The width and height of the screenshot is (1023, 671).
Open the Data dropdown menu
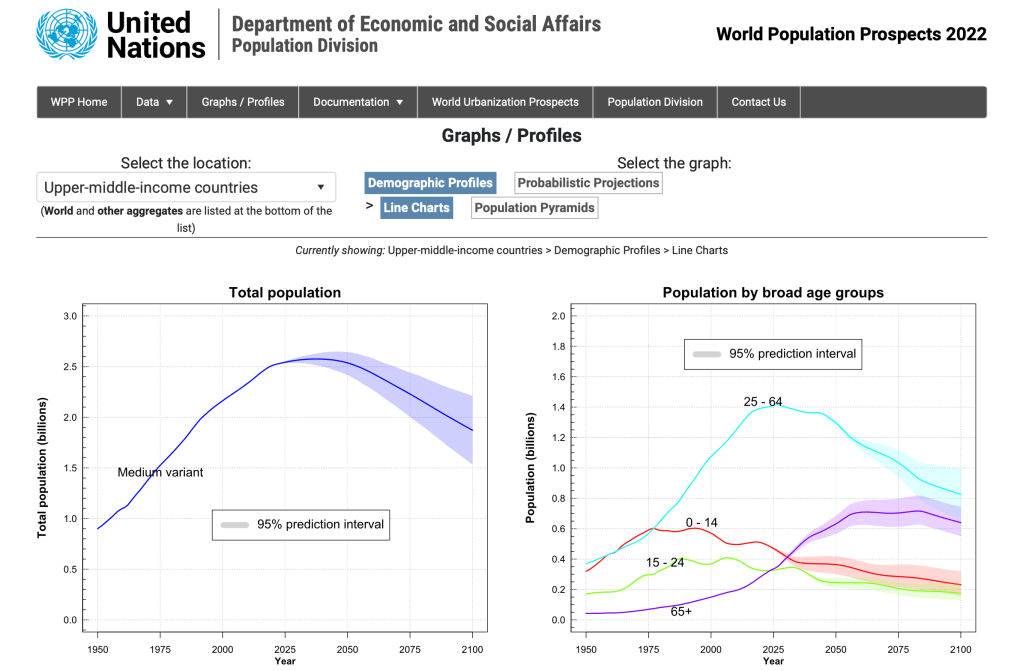point(154,102)
